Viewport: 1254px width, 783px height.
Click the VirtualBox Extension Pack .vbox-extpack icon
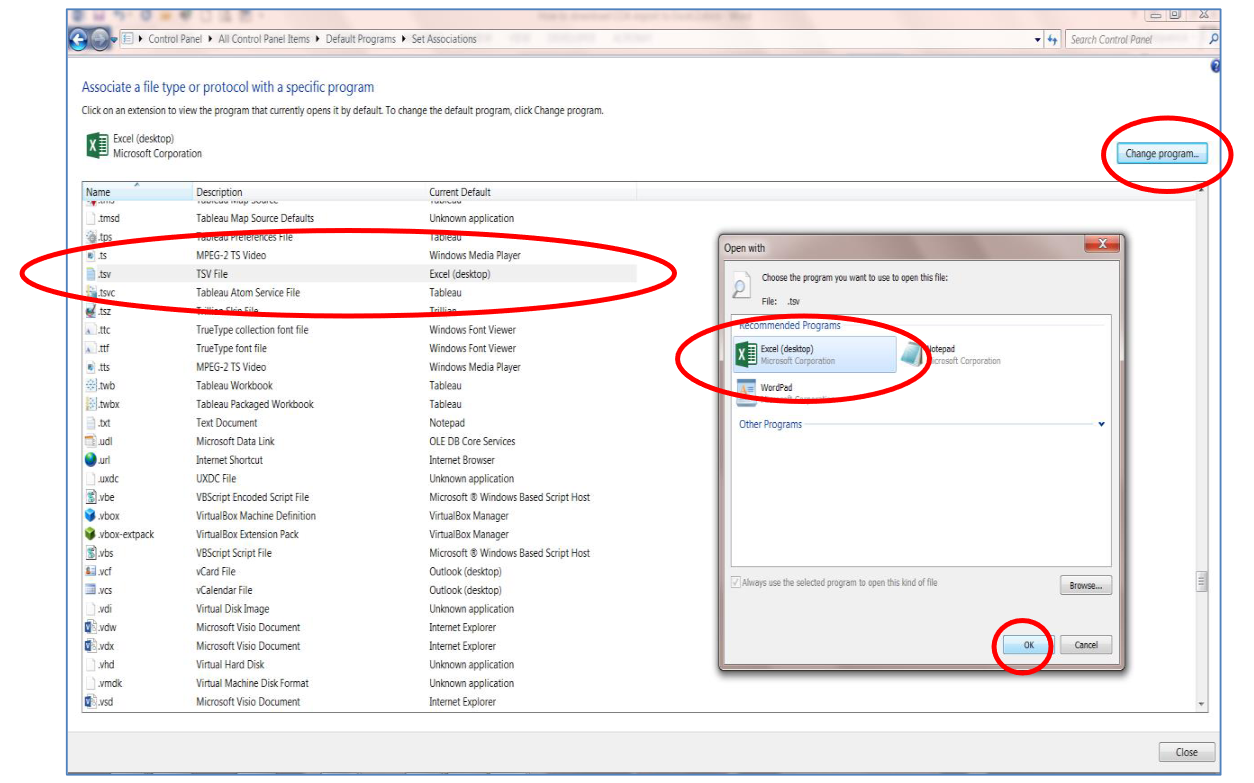89,534
